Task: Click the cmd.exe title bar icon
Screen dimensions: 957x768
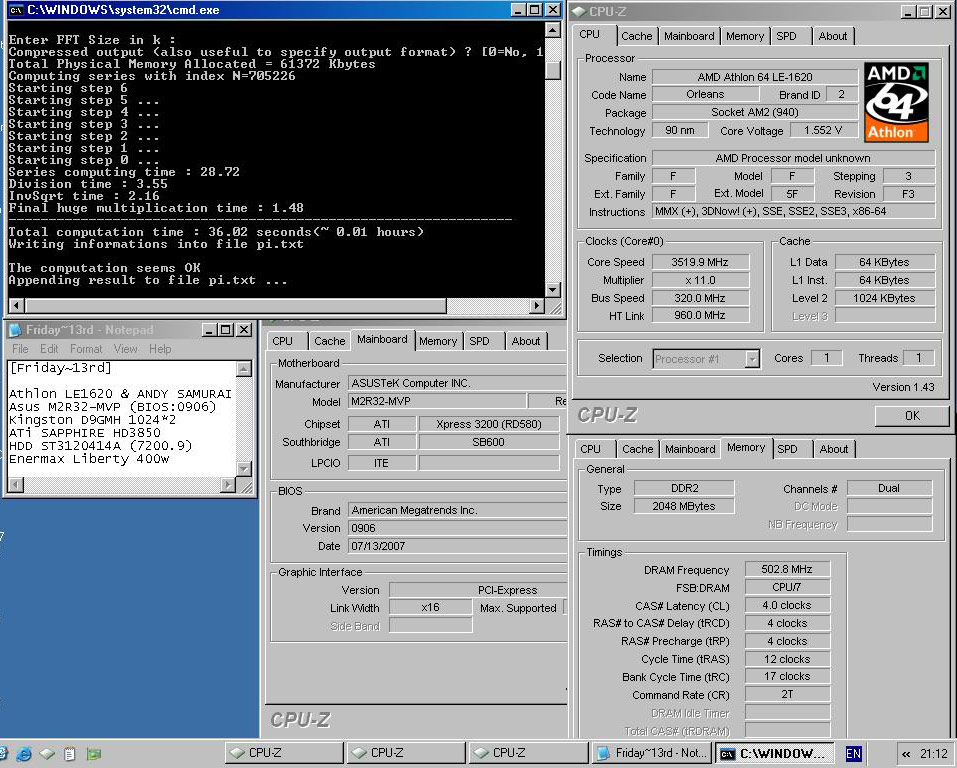Action: pyautogui.click(x=16, y=10)
